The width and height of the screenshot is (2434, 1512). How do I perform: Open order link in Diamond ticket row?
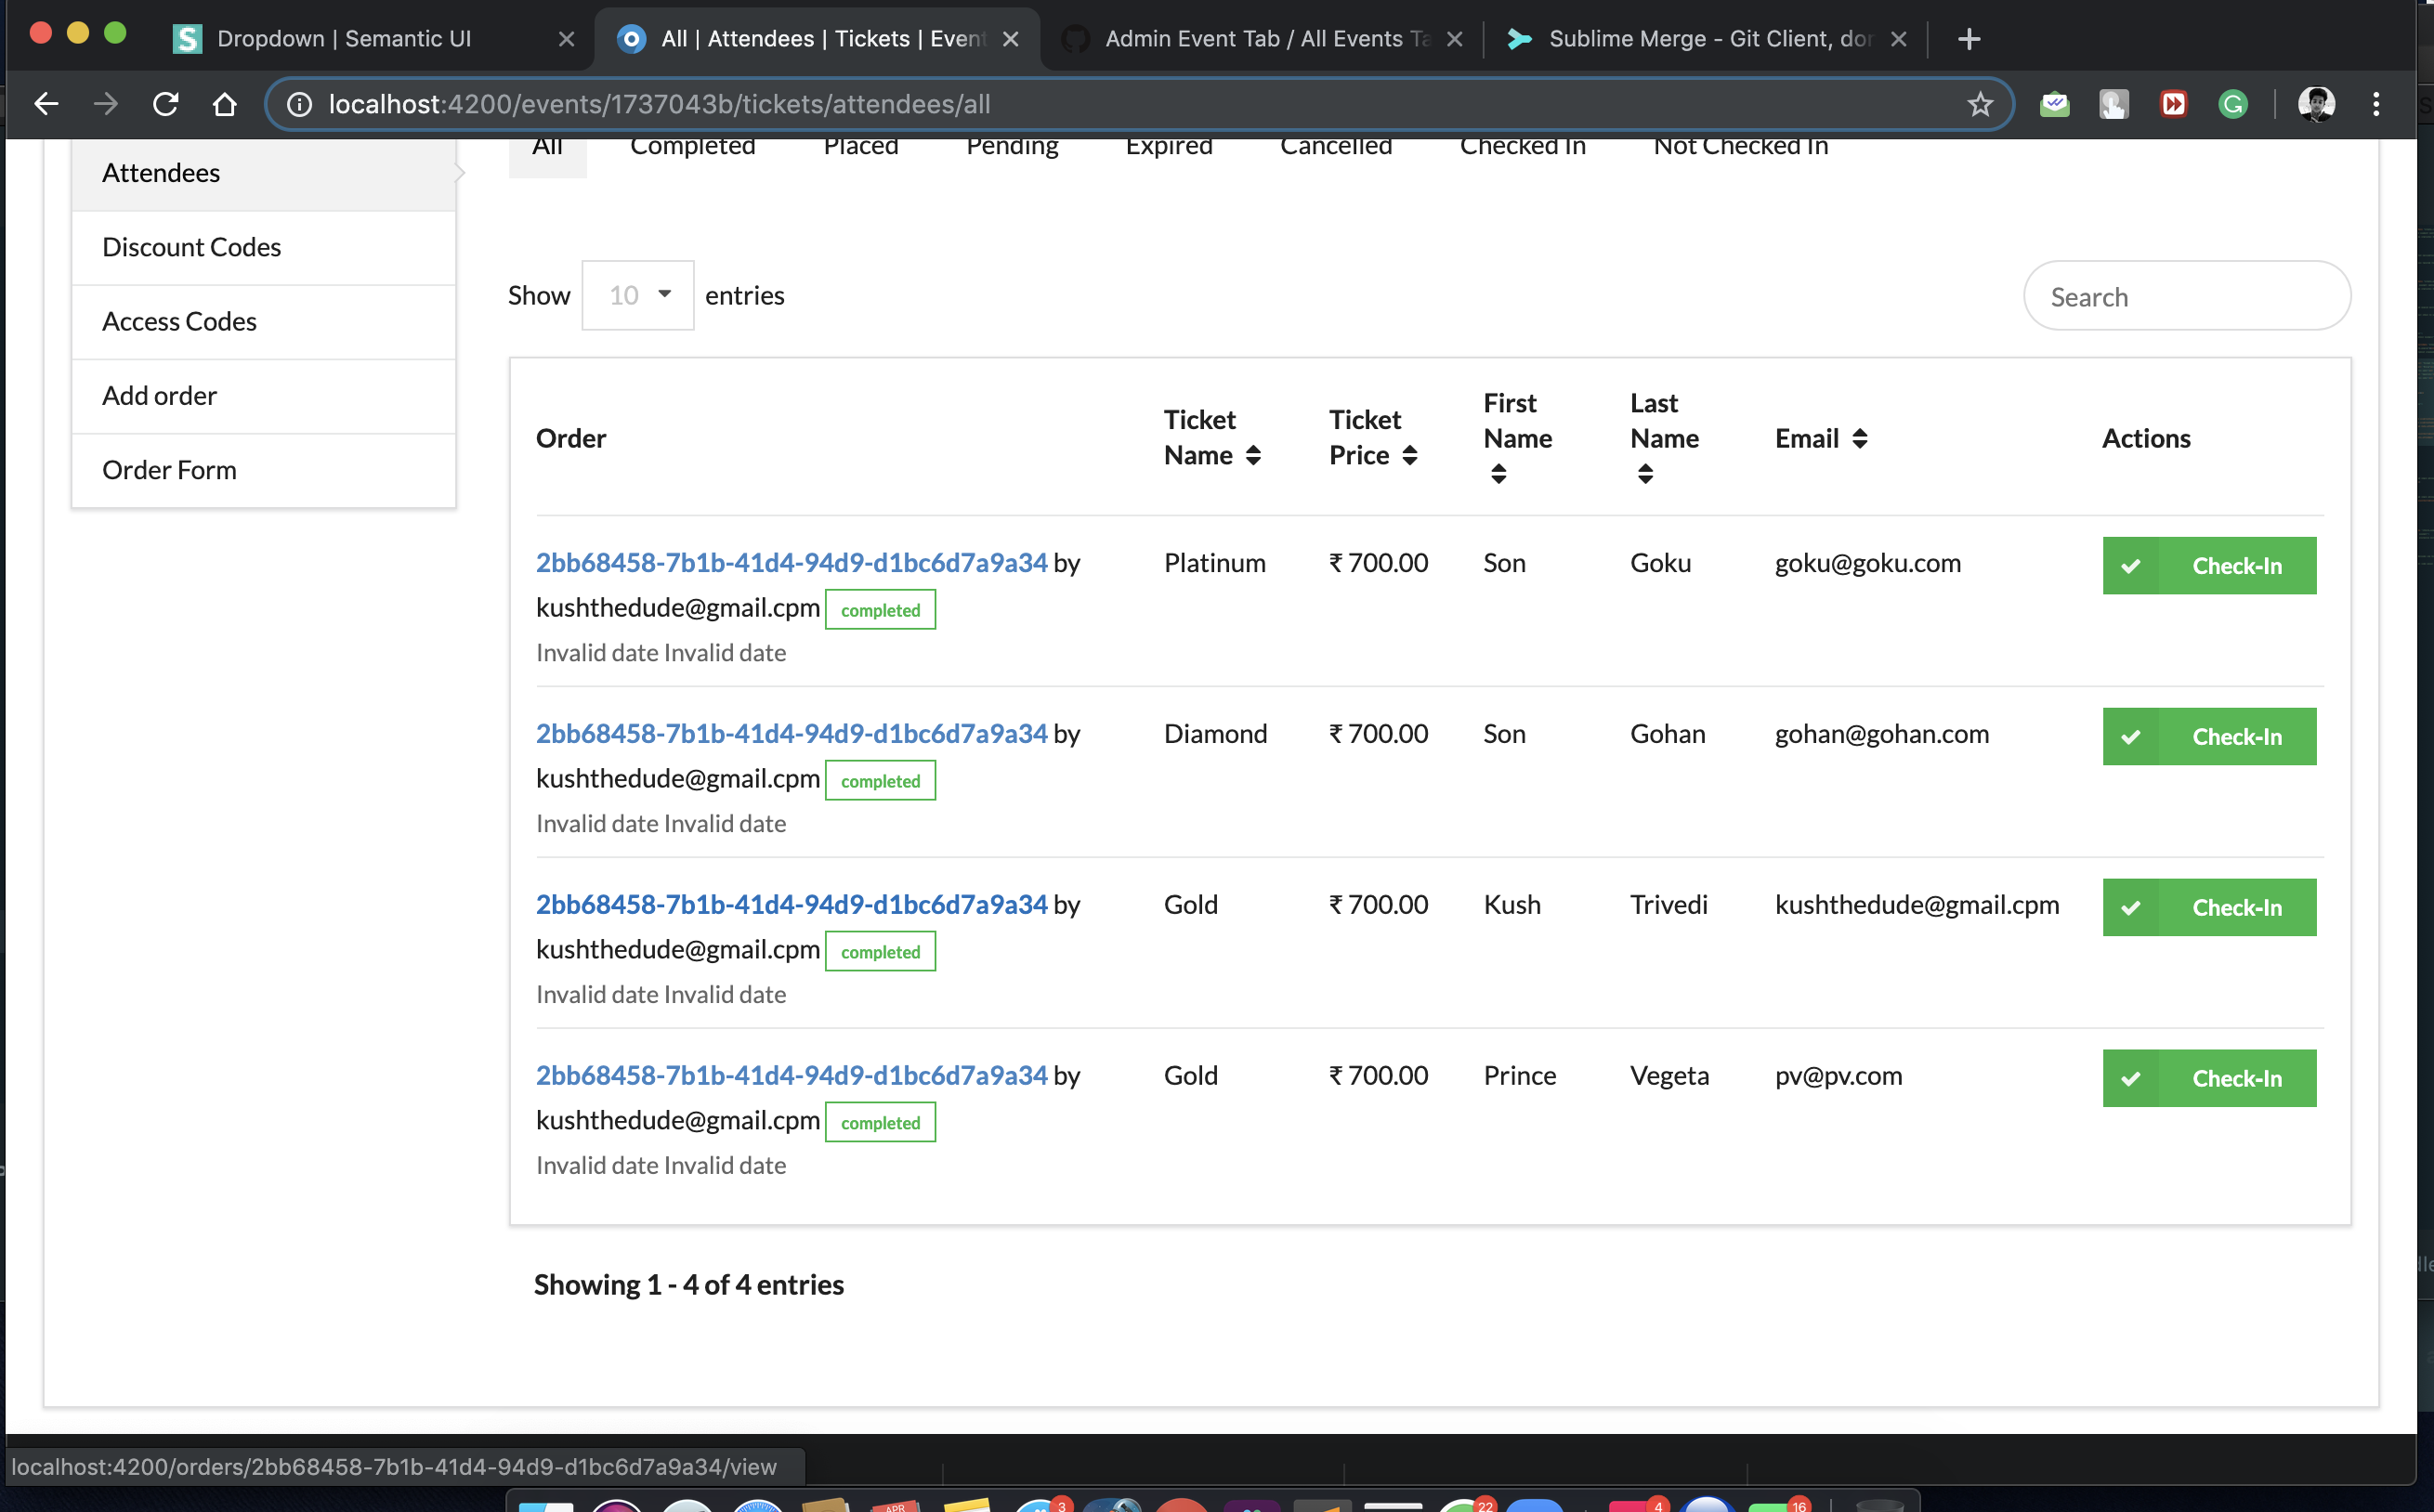[792, 733]
